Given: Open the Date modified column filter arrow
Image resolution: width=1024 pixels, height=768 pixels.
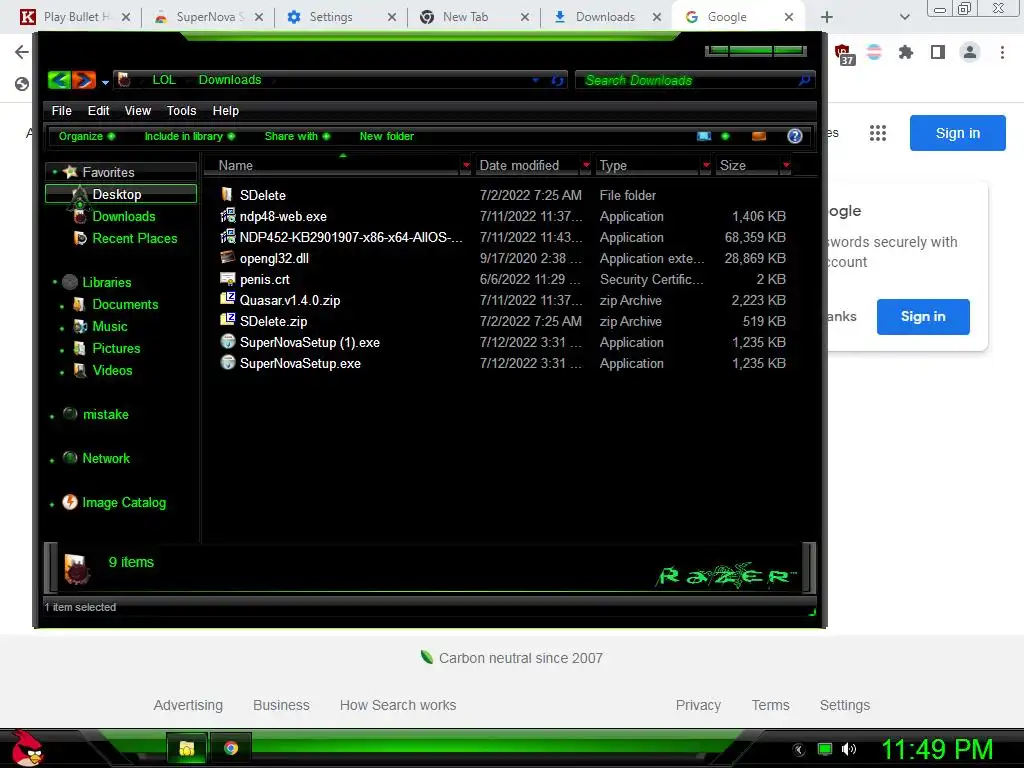Looking at the screenshot, I should tap(586, 165).
